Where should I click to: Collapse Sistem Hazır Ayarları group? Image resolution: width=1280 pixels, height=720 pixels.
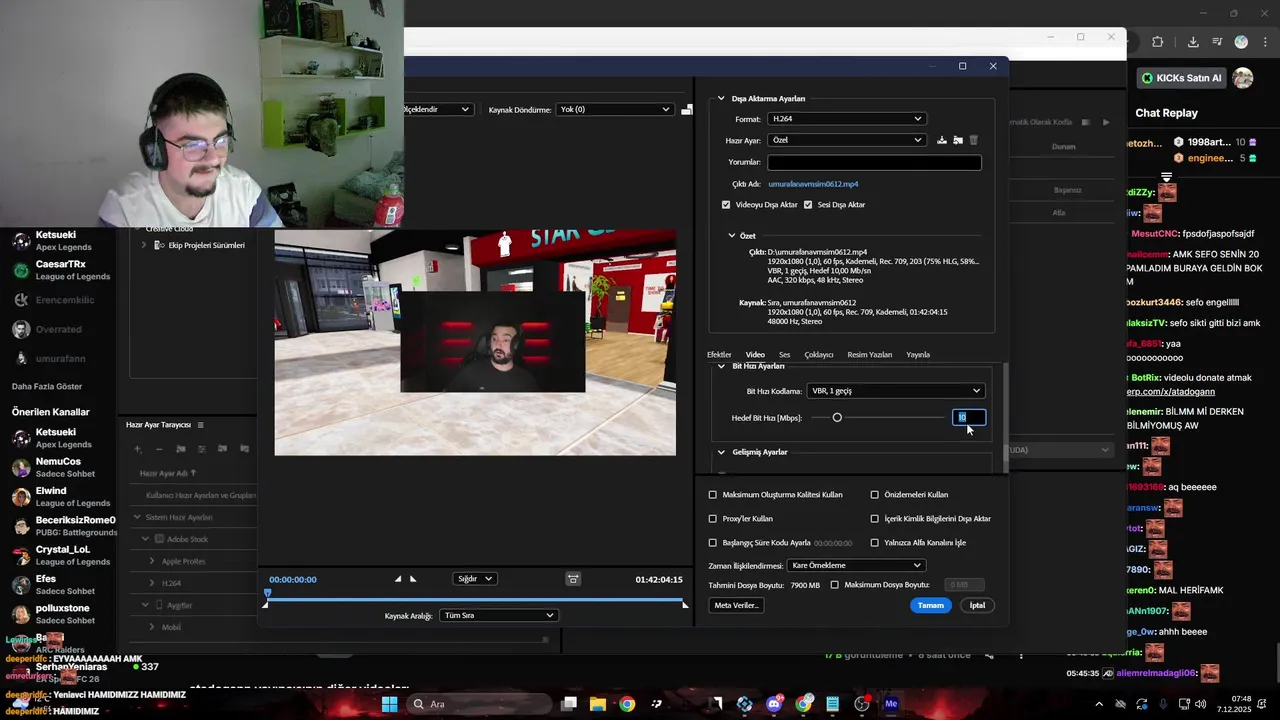pyautogui.click(x=138, y=518)
